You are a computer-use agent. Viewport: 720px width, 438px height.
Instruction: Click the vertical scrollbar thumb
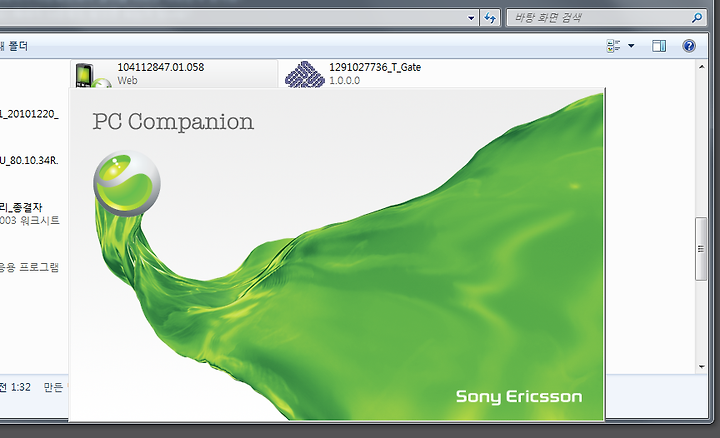point(701,248)
